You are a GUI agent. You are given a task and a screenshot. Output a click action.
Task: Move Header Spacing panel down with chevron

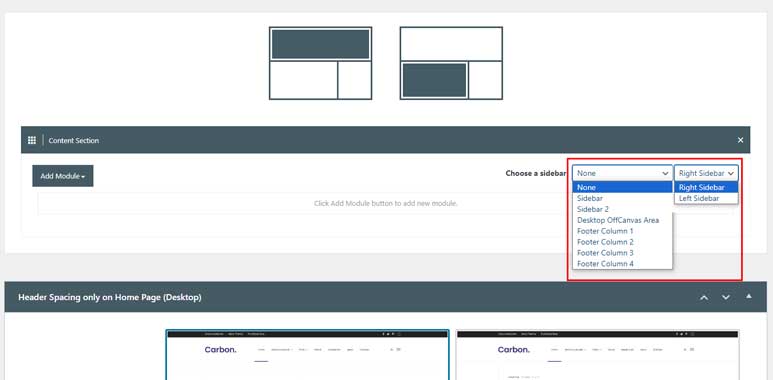pos(726,297)
